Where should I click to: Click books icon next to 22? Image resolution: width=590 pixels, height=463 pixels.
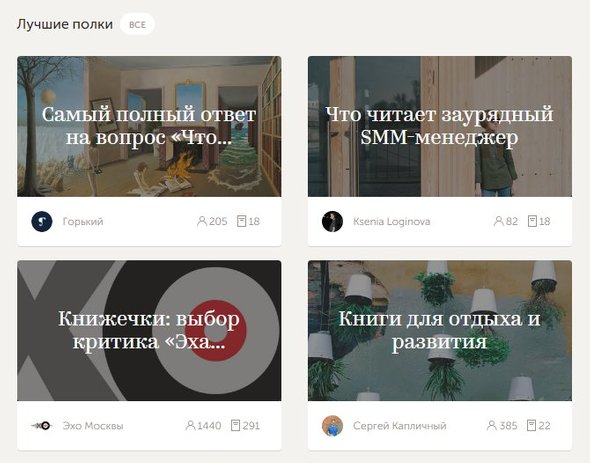pos(531,425)
